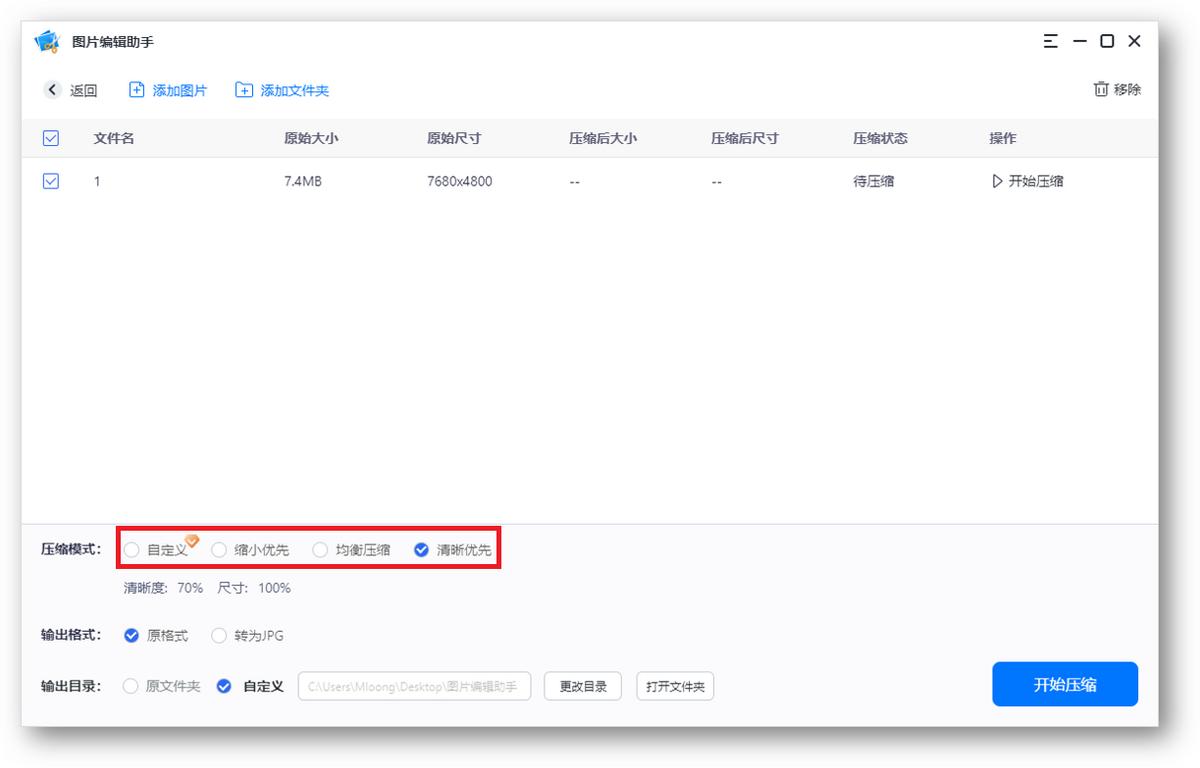This screenshot has width=1200, height=768.
Task: Click the back arrow next to 返回
Action: pyautogui.click(x=52, y=89)
